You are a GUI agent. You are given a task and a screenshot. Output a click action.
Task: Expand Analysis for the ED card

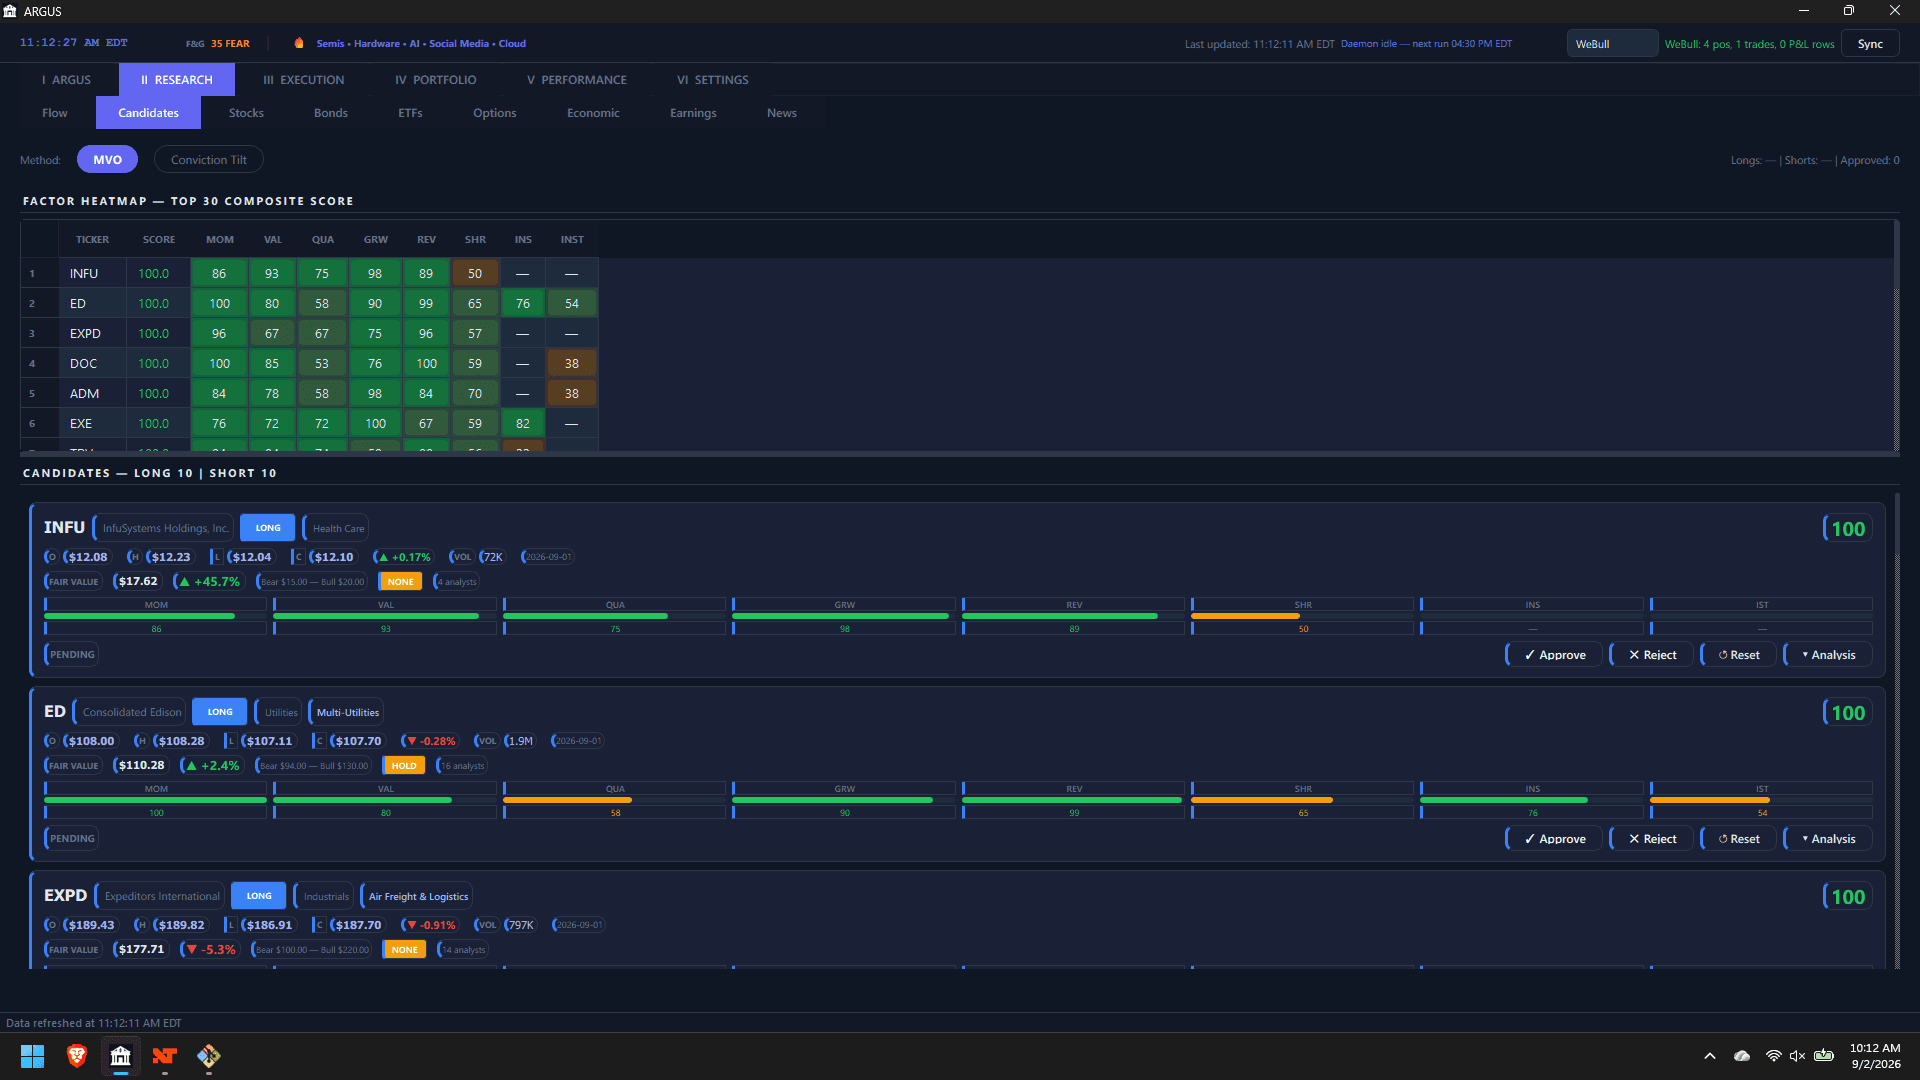coord(1828,839)
